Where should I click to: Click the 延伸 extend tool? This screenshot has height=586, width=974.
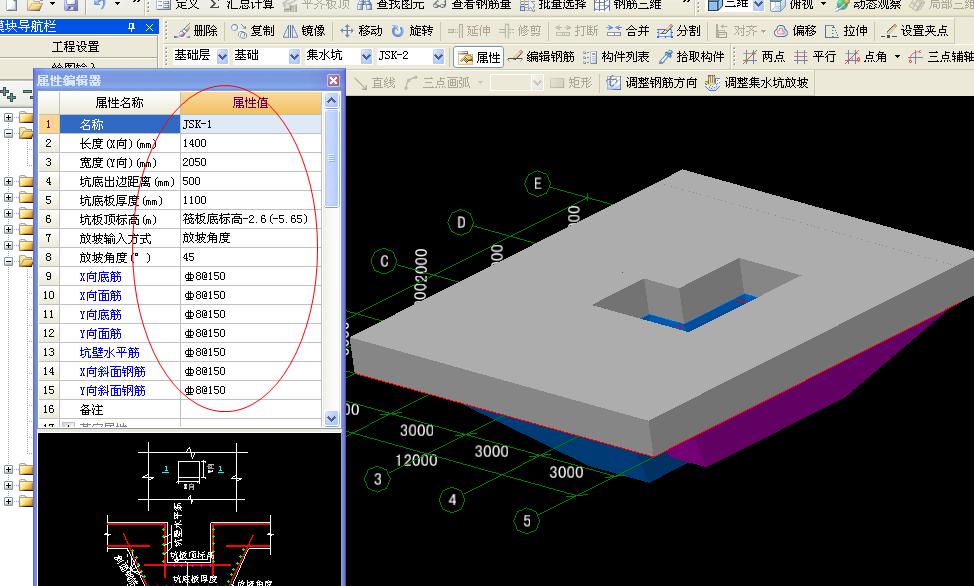pos(469,30)
